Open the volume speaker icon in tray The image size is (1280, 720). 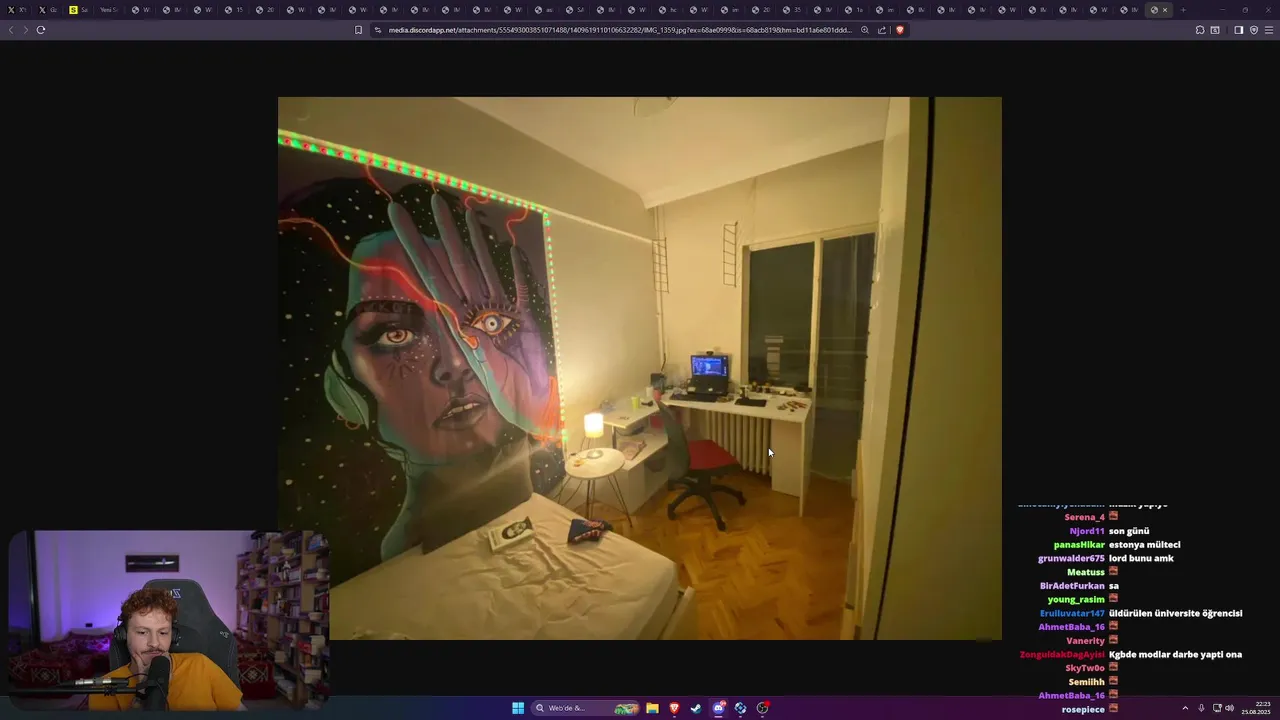tap(1229, 708)
